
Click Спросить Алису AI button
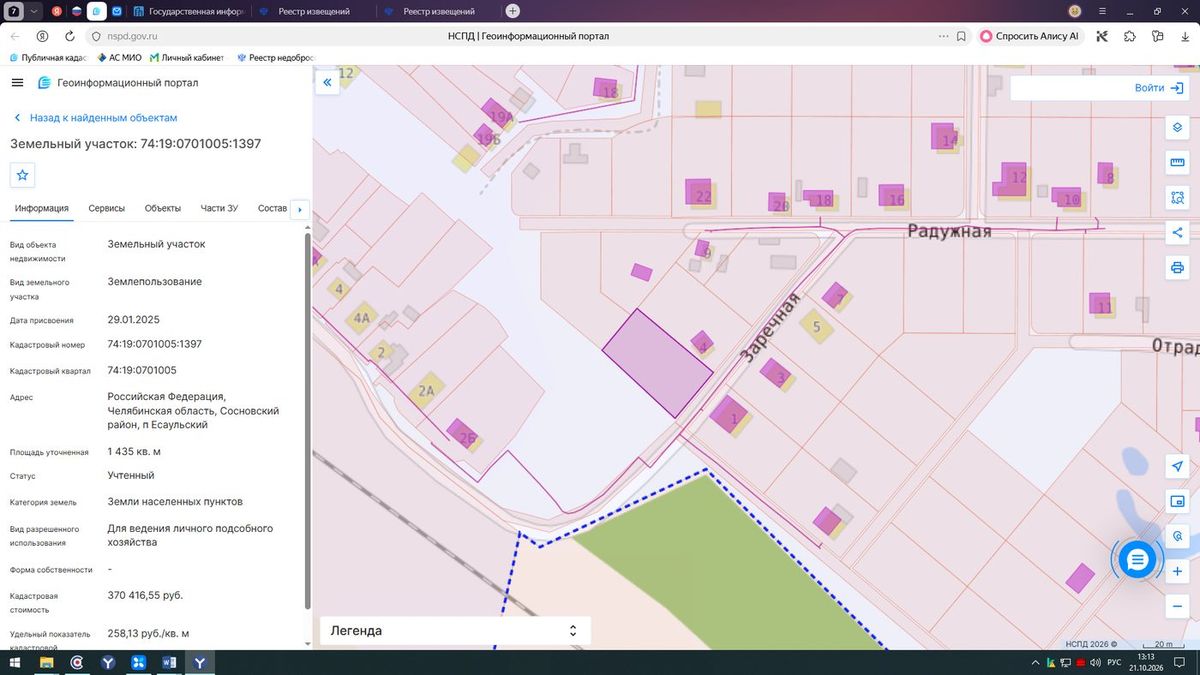1030,36
